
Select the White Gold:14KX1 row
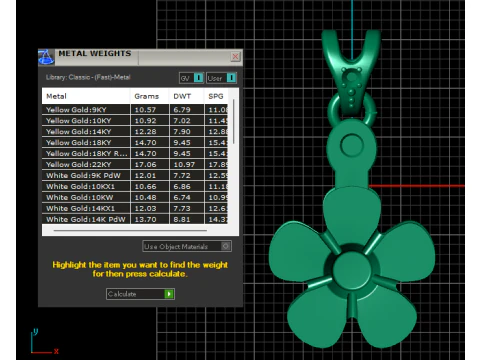135,209
